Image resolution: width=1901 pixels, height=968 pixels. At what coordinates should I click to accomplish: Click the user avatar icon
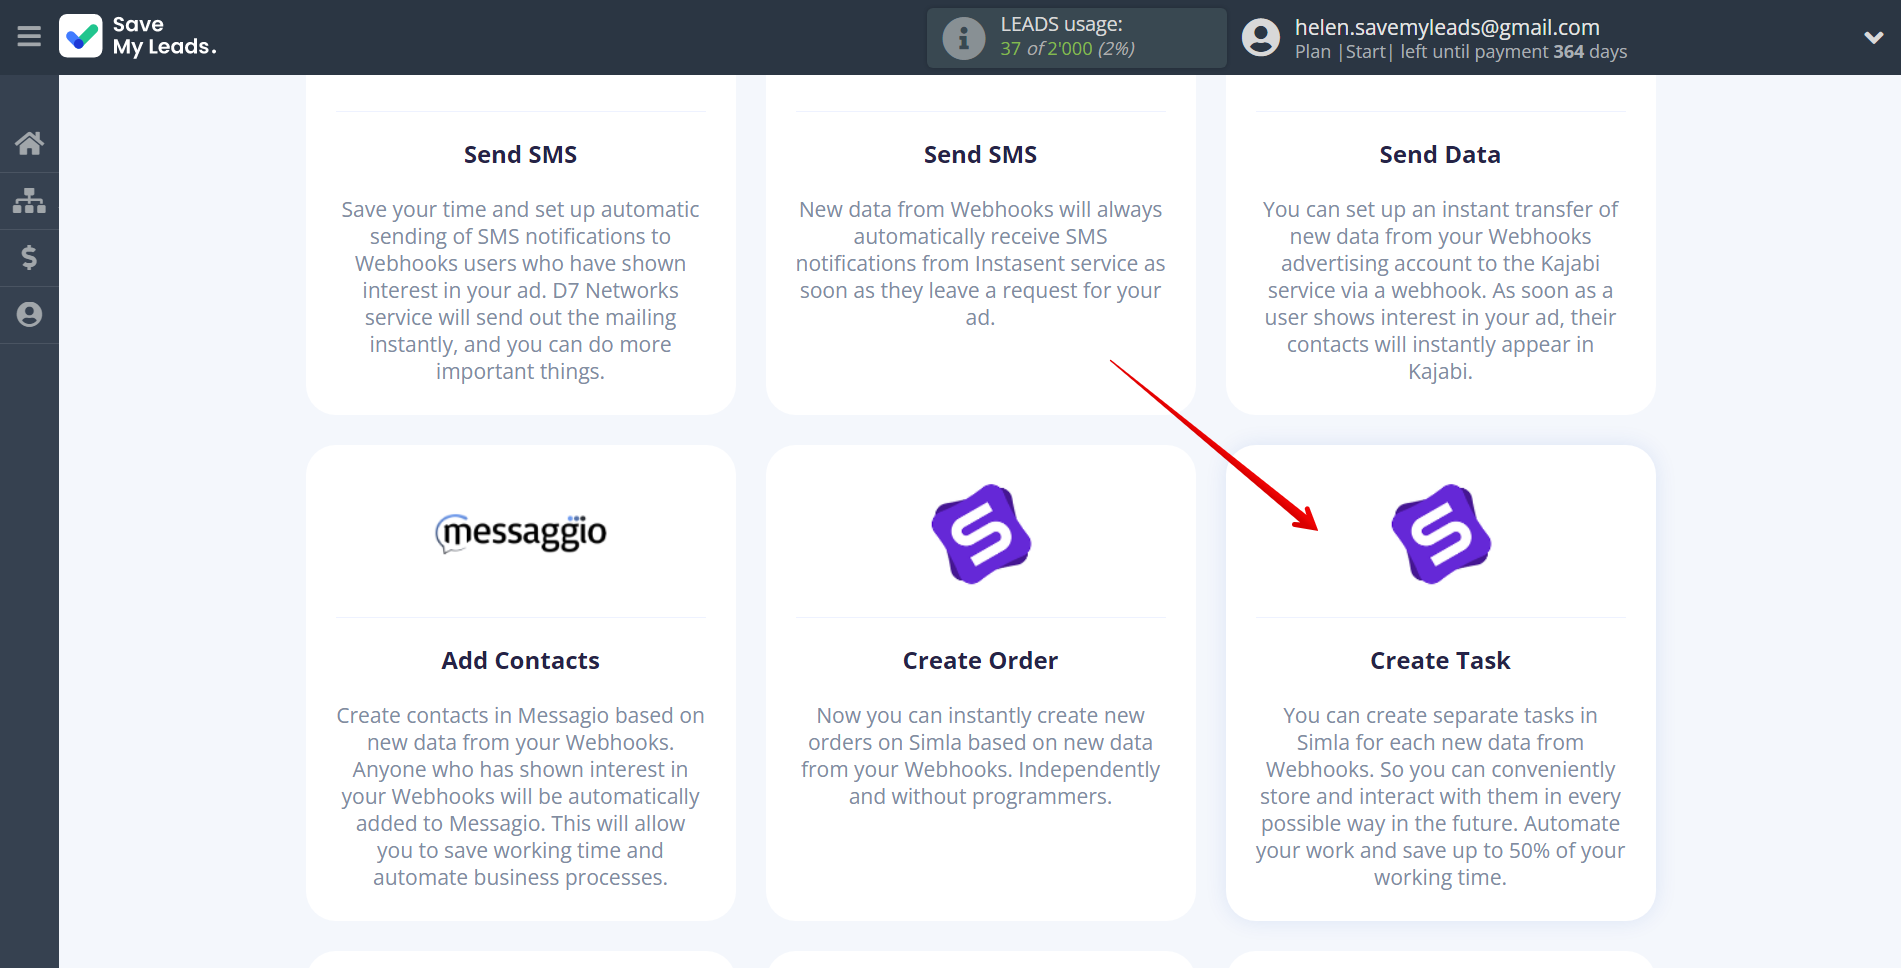(1261, 38)
